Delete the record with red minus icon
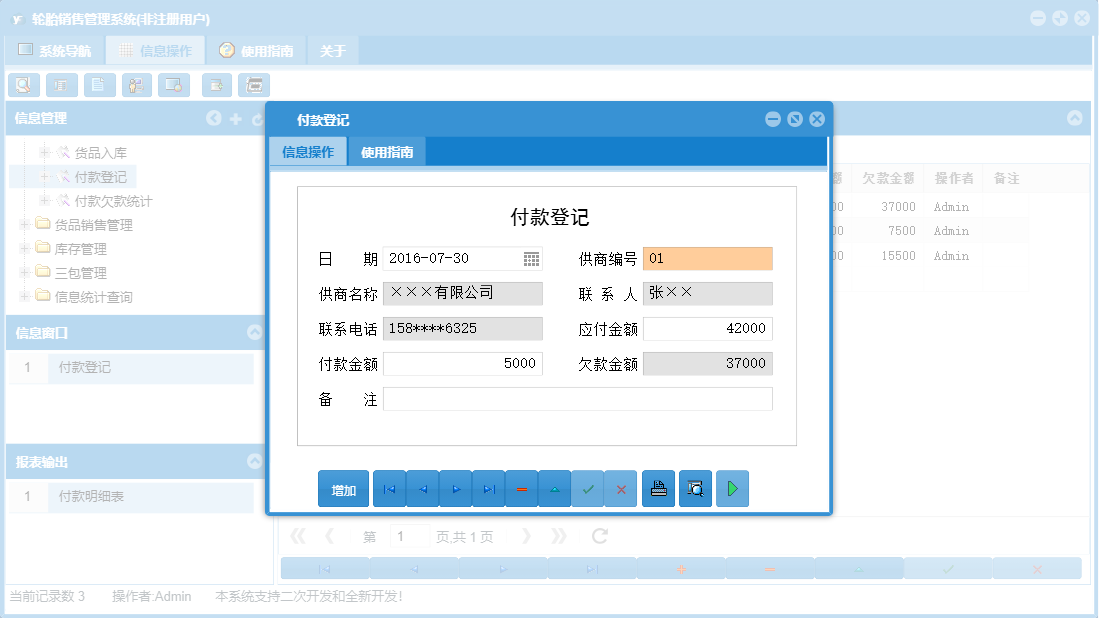 coord(521,489)
